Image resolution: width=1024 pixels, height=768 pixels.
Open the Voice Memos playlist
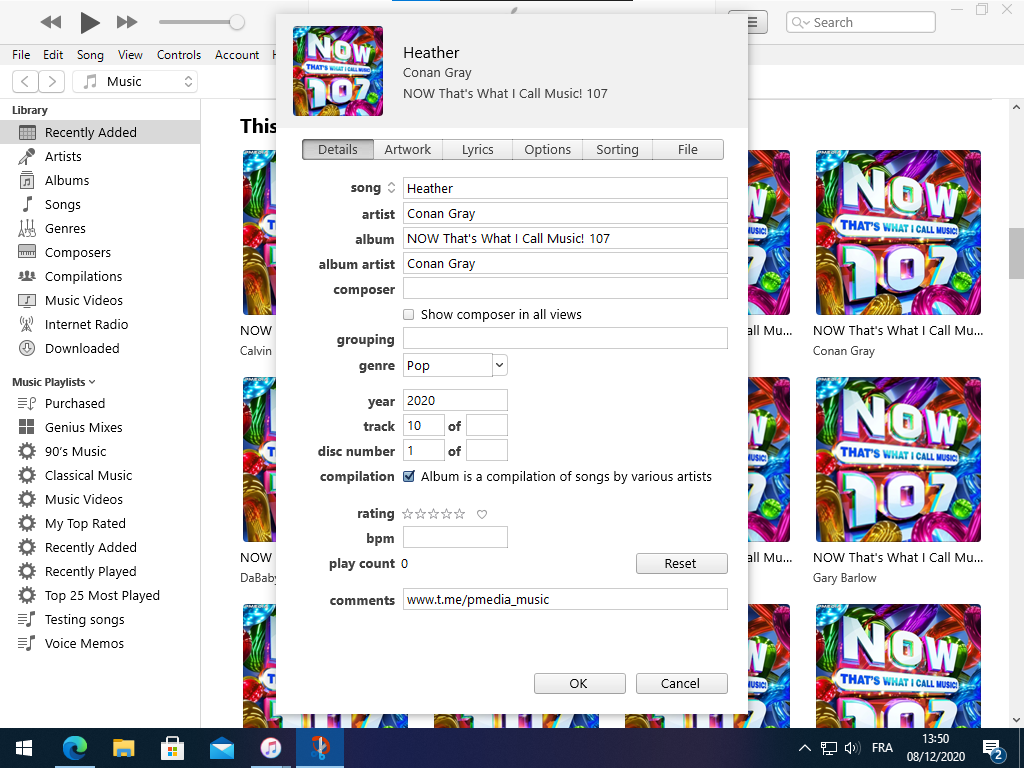100,643
